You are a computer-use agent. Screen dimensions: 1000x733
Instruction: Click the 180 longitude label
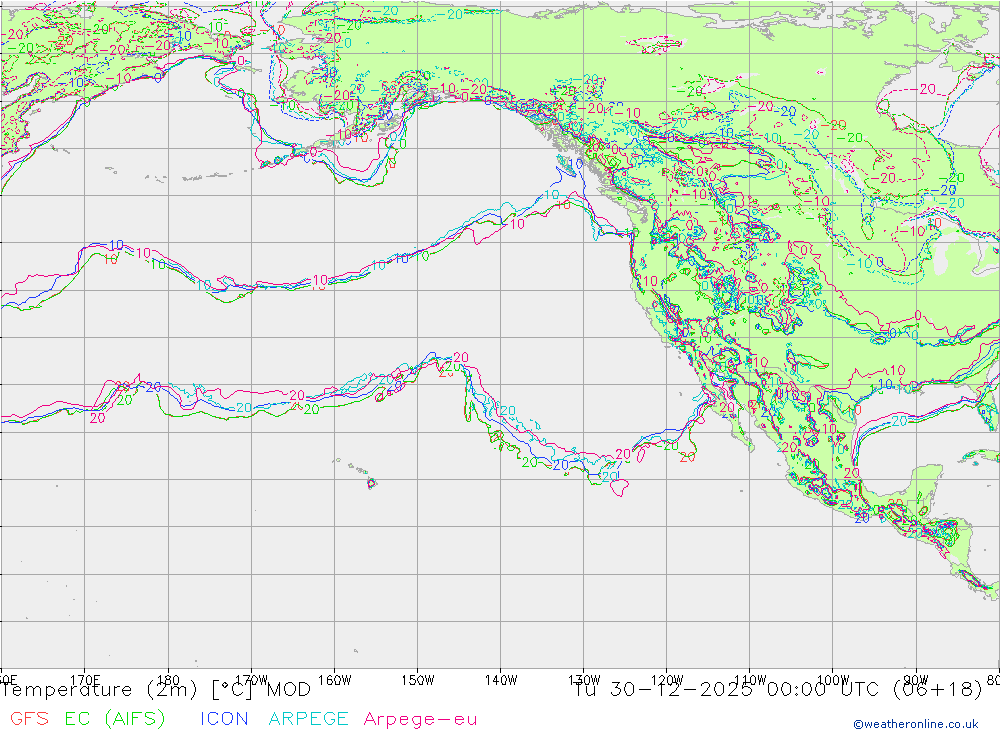[168, 679]
